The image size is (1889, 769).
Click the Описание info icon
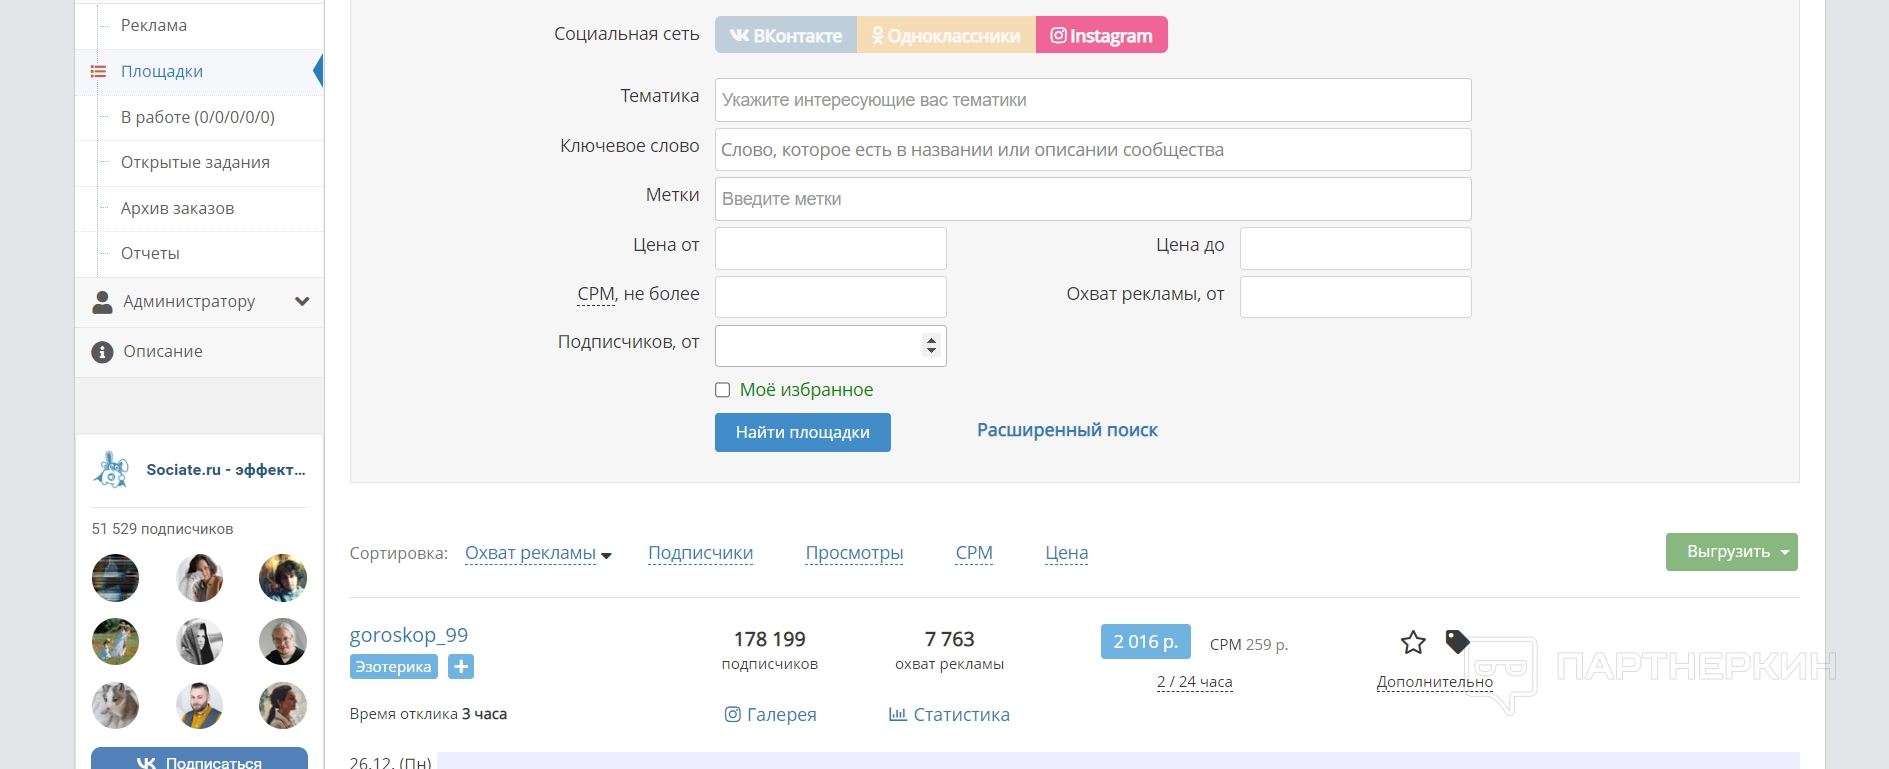pos(102,352)
